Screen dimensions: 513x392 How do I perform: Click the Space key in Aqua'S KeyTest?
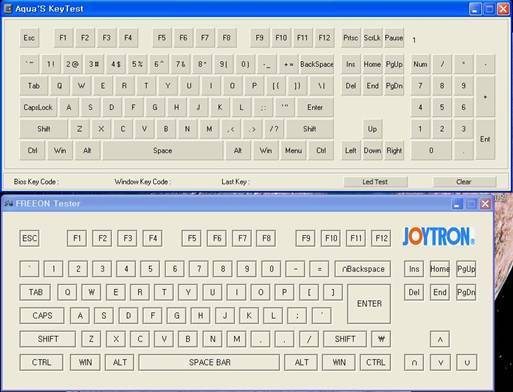(163, 151)
